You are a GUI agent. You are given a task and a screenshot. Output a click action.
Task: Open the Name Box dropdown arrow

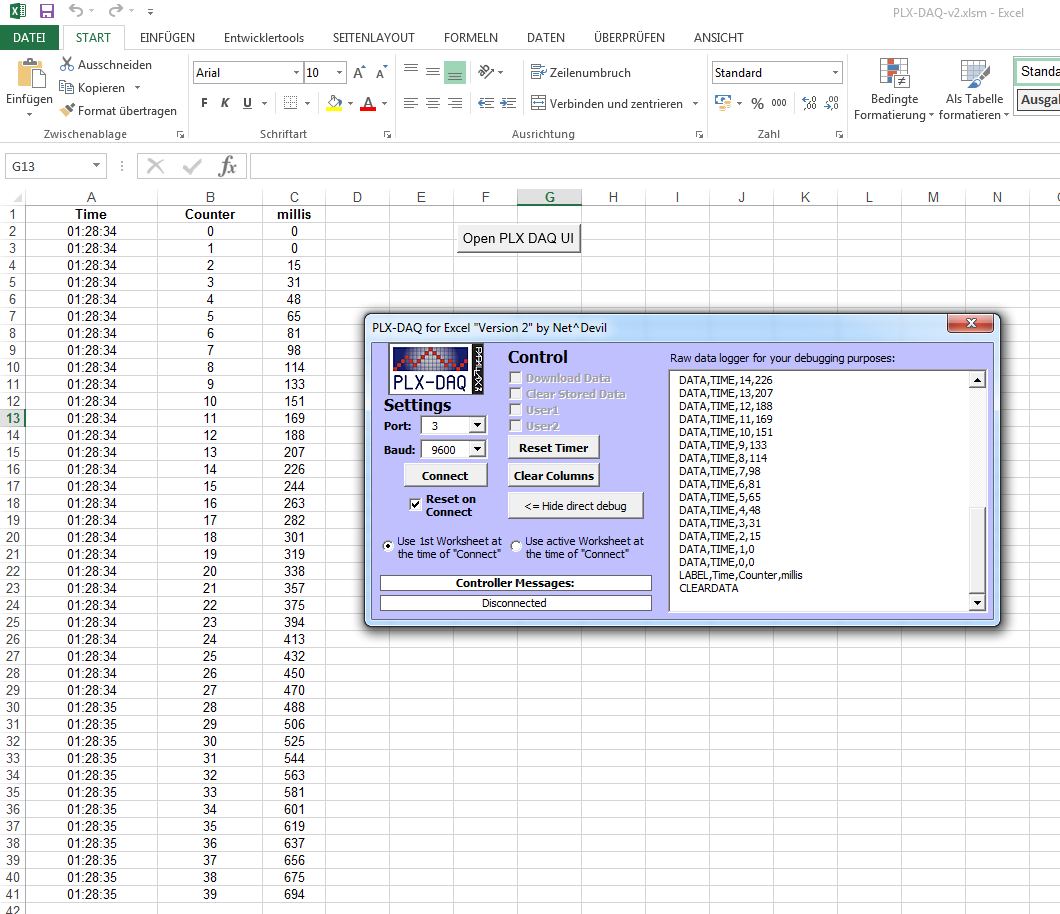97,166
